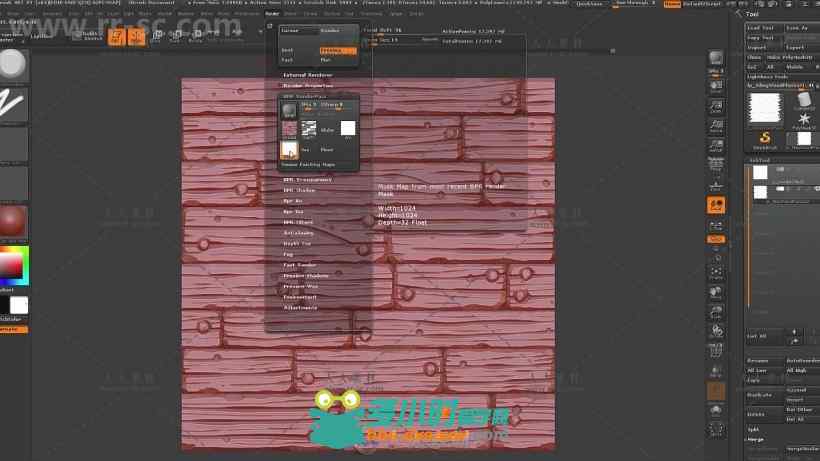Click the white AO render pass thumbnail
This screenshot has height=461, width=820.
[x=348, y=129]
